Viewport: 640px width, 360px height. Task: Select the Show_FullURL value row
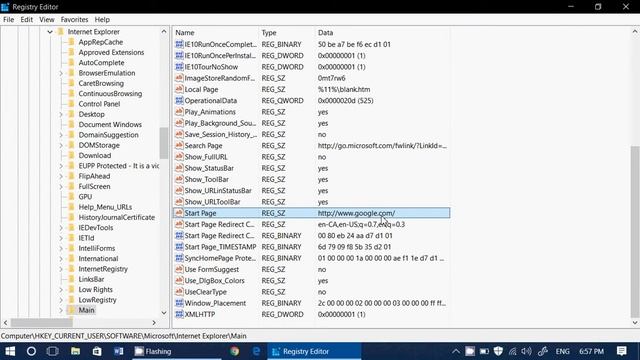[311, 157]
